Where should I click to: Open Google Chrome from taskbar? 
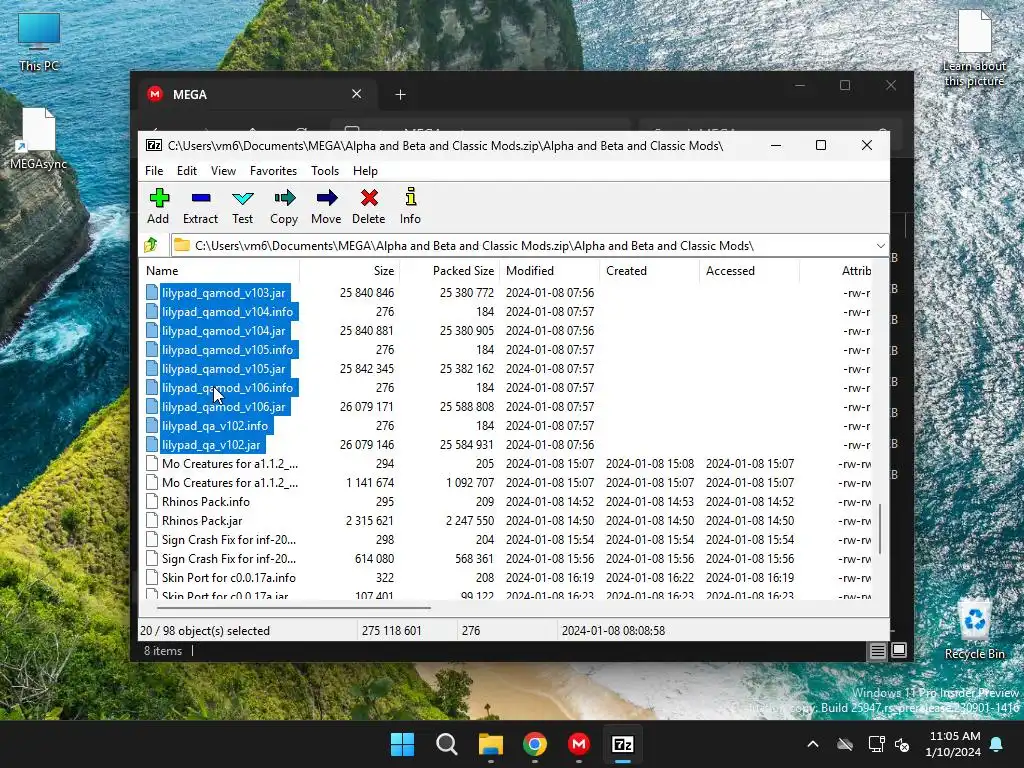tap(535, 744)
